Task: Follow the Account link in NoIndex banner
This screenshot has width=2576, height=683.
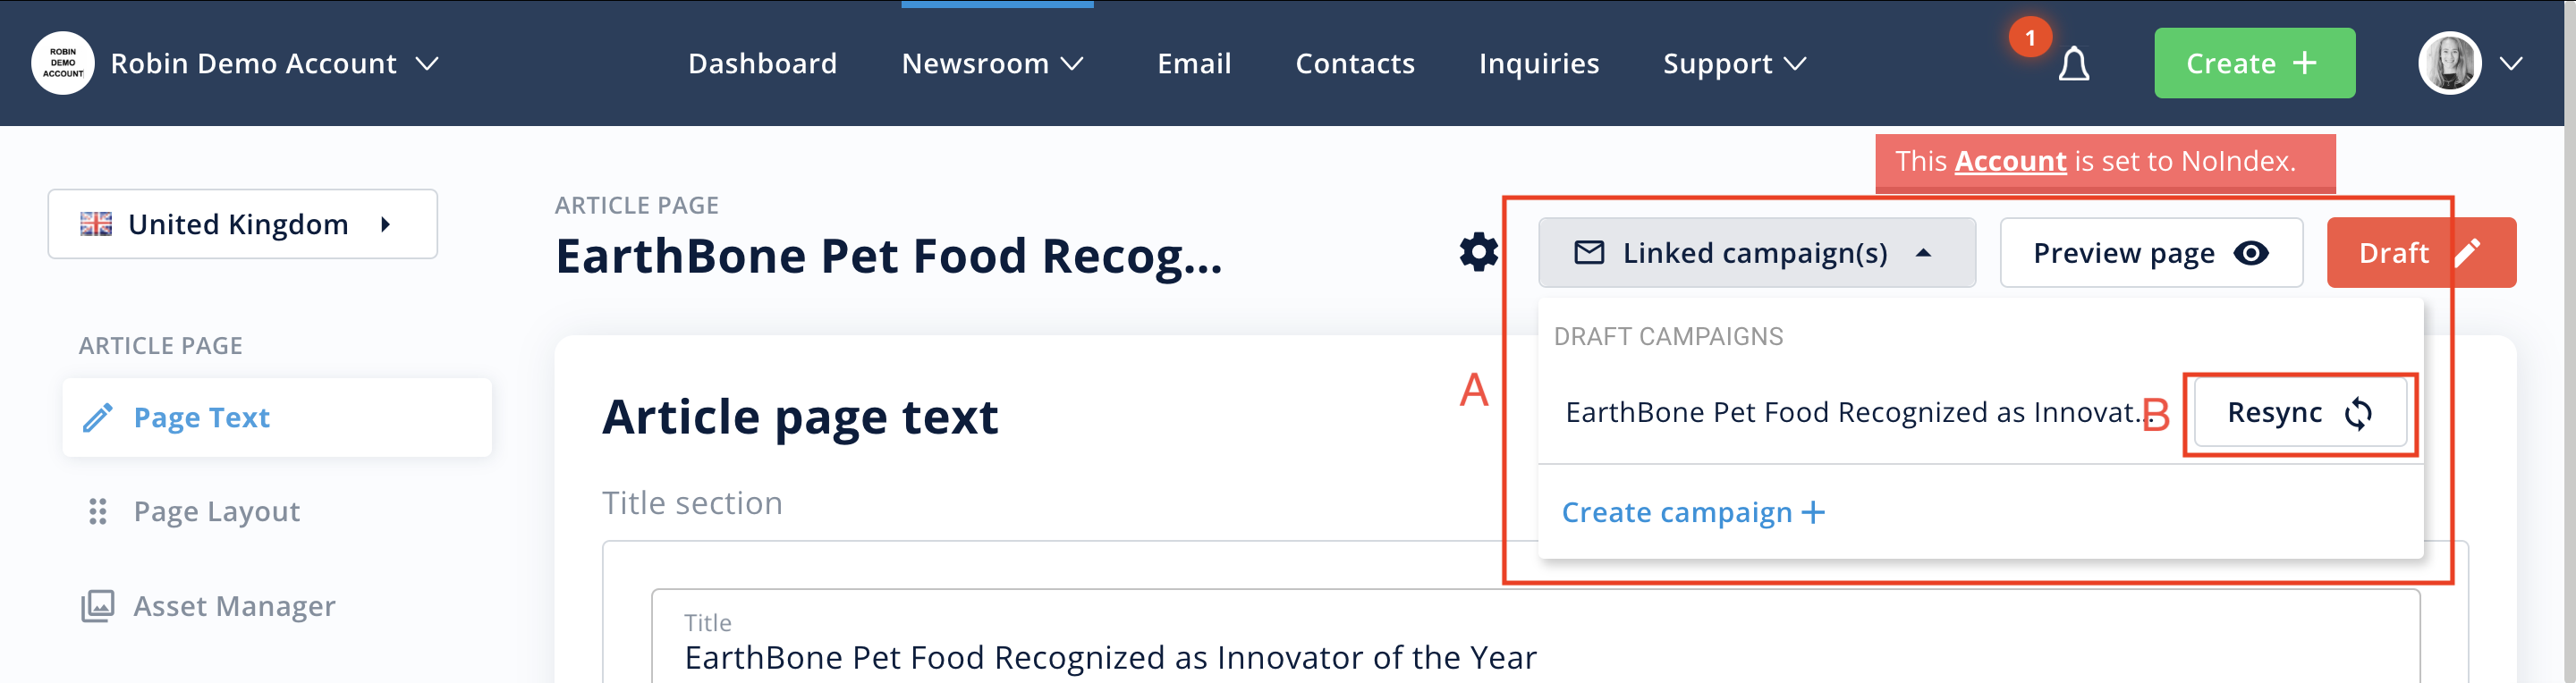Action: pos(2010,161)
